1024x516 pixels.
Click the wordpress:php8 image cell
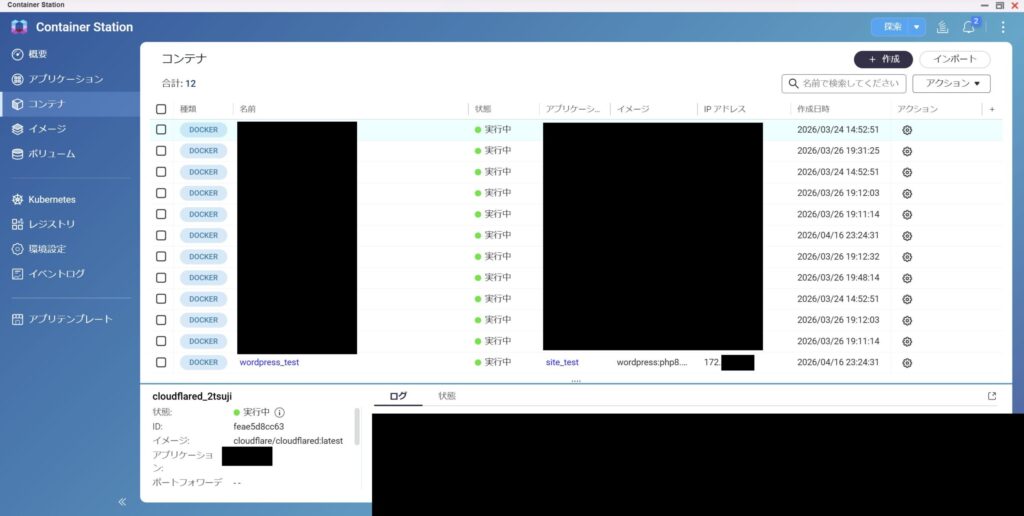click(652, 362)
